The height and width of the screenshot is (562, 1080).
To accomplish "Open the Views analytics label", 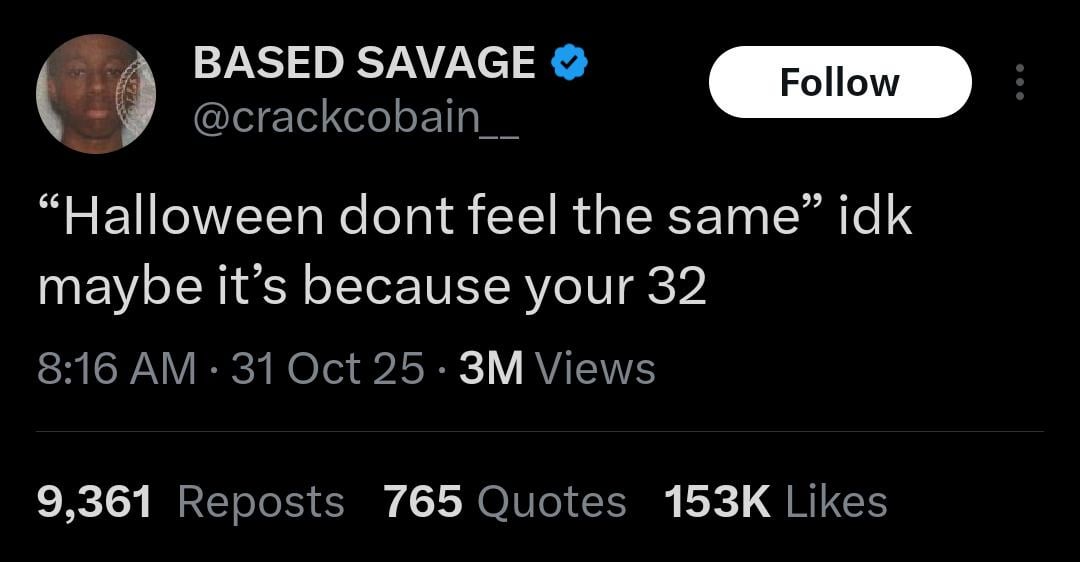I will click(596, 369).
